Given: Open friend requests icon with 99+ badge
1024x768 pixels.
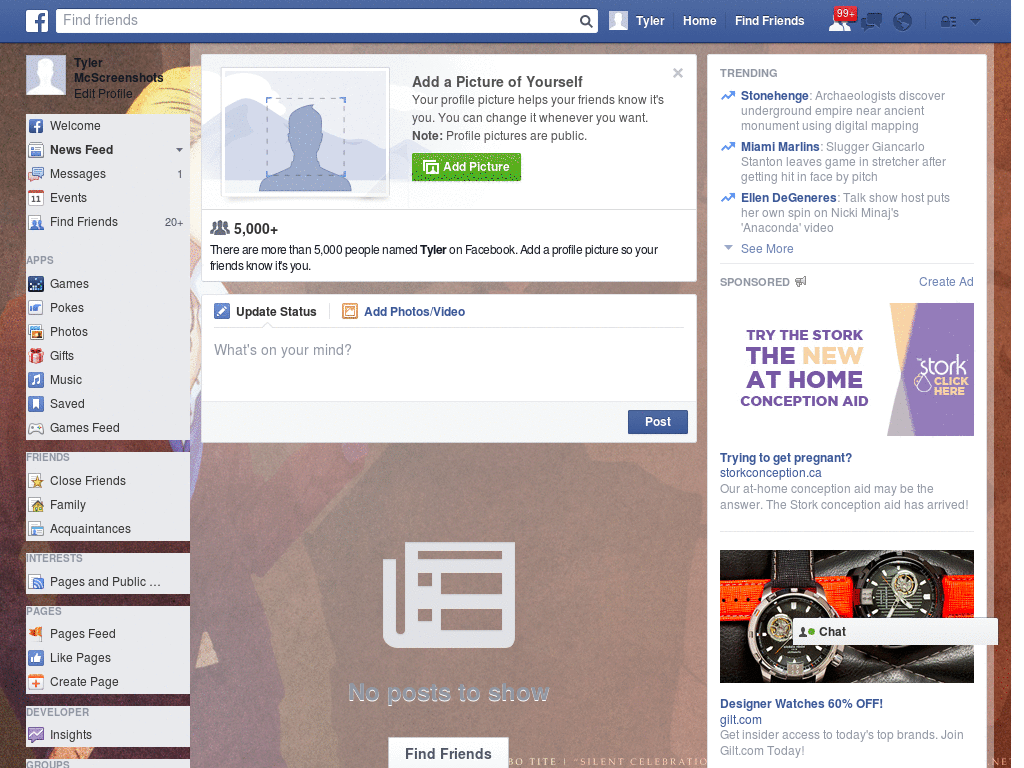Looking at the screenshot, I should point(840,21).
